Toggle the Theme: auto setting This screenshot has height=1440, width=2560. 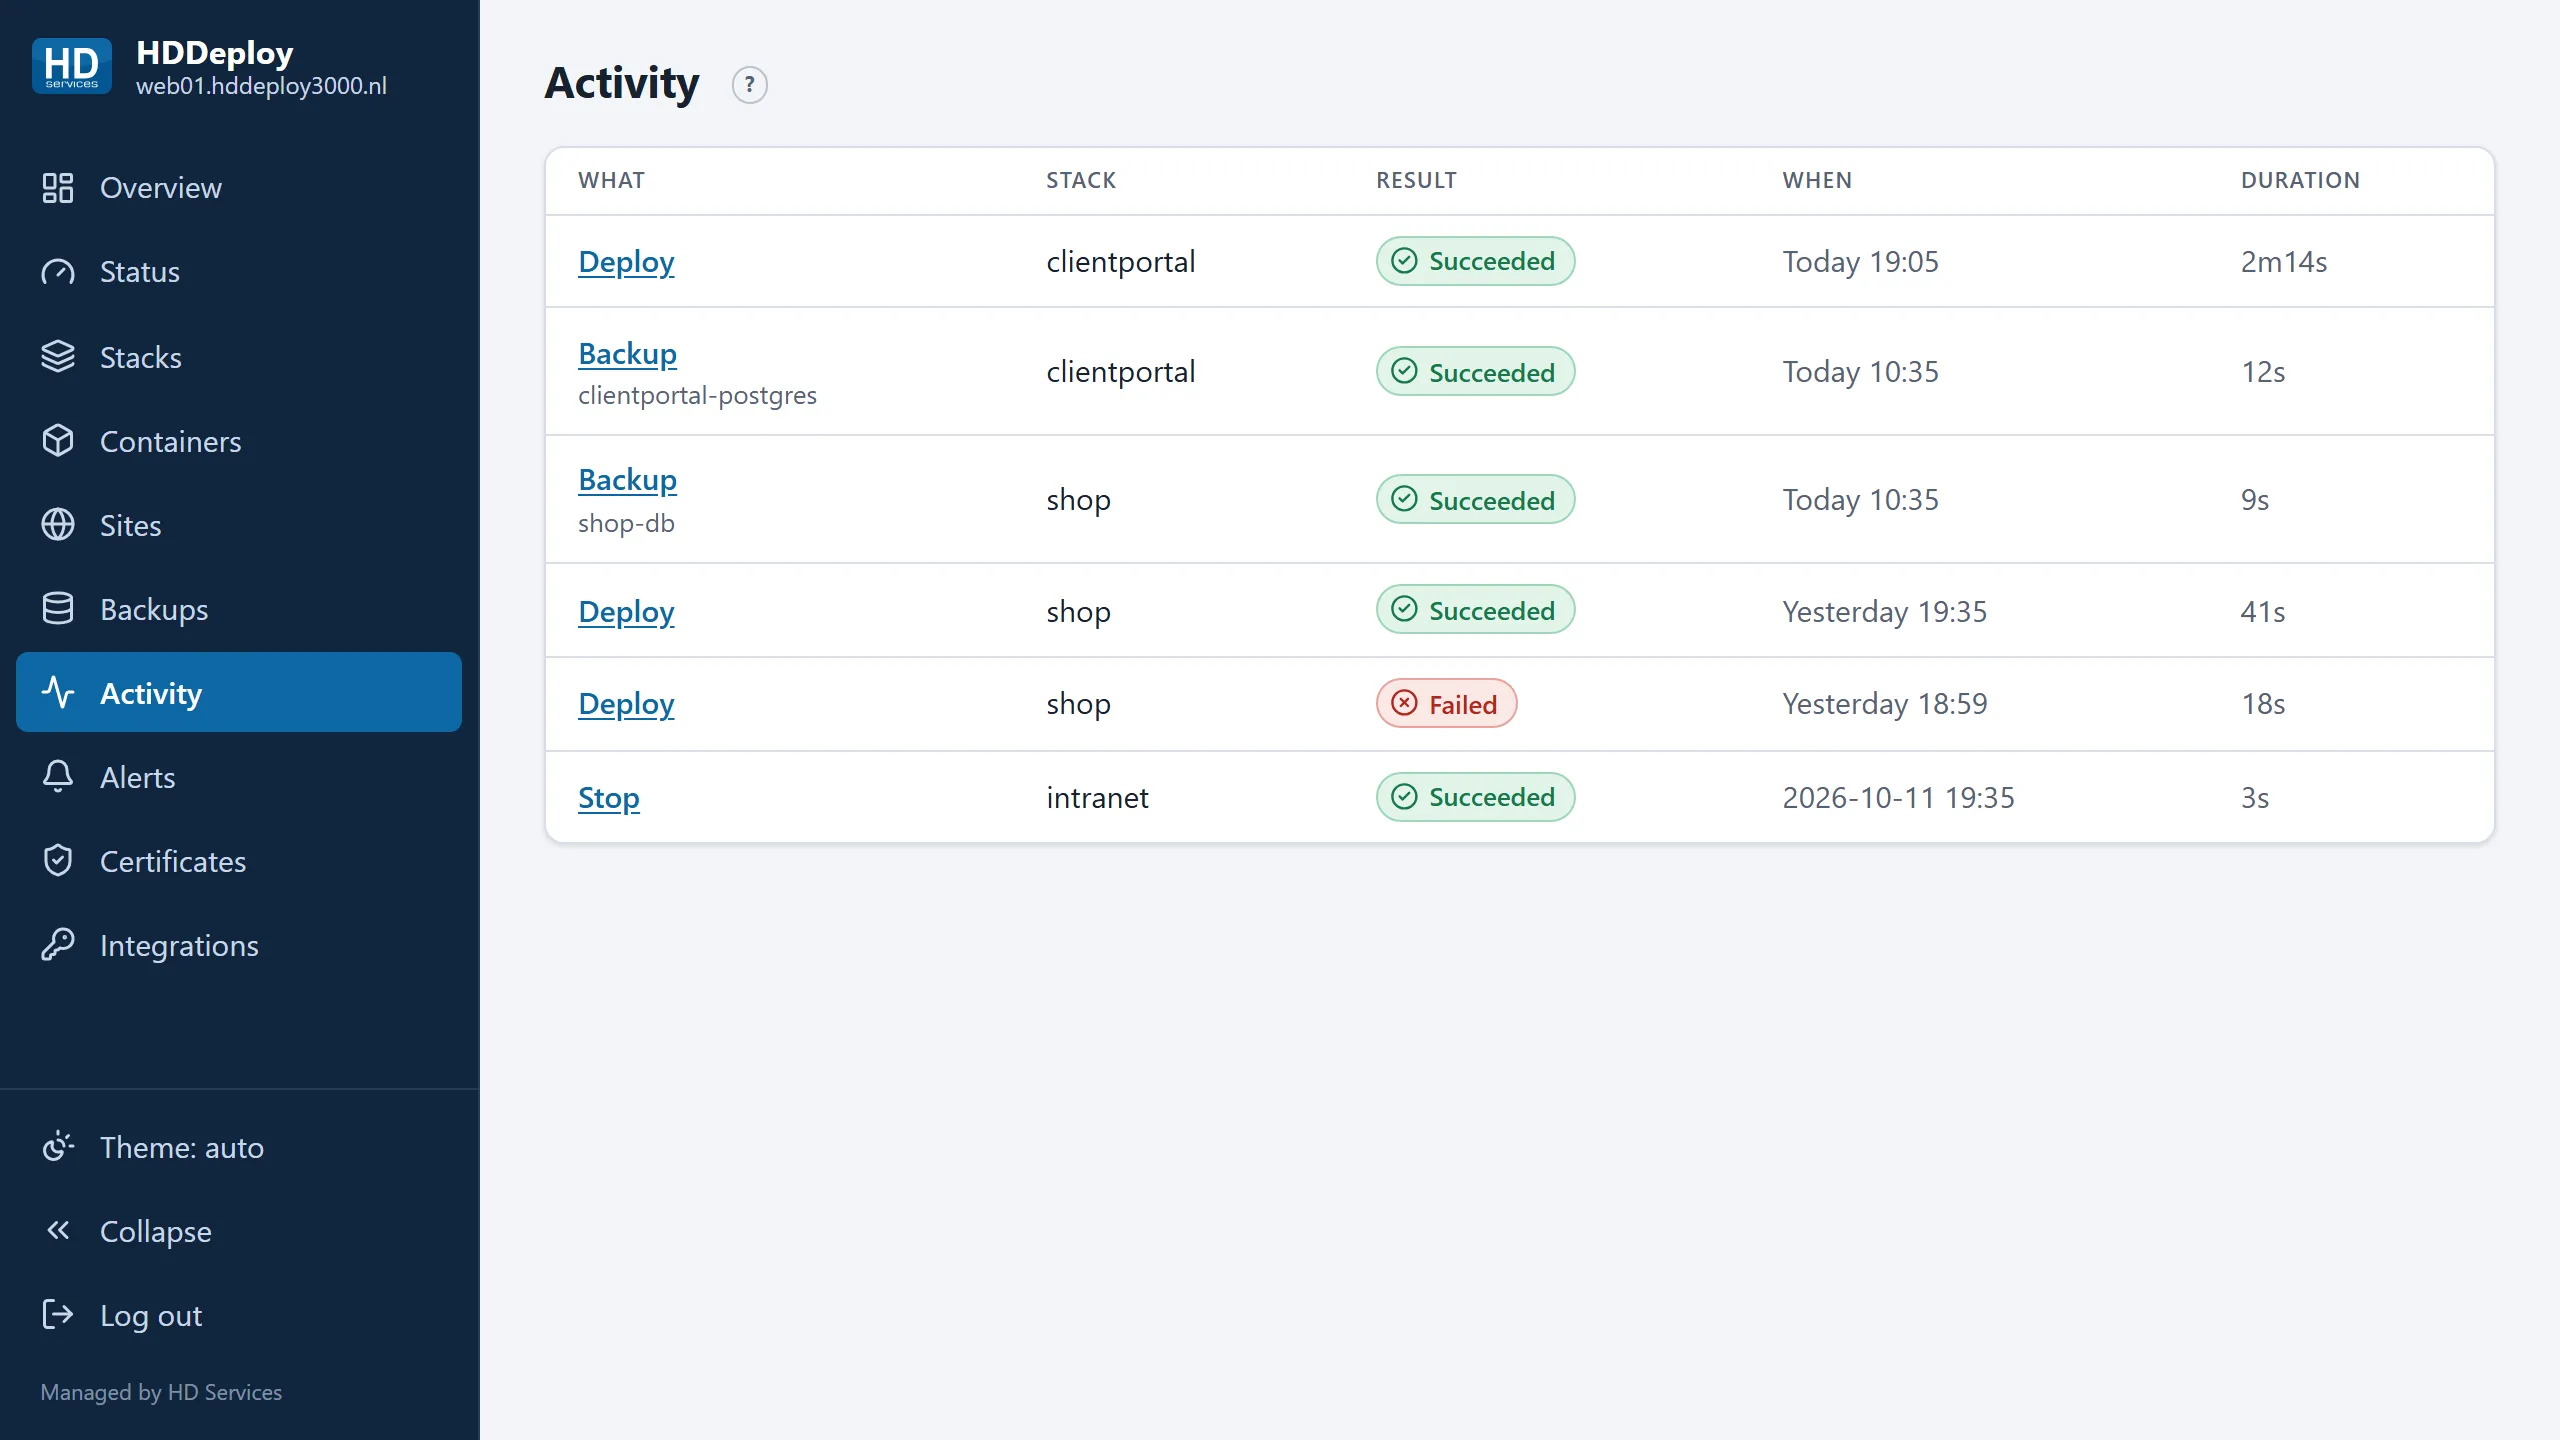tap(239, 1147)
